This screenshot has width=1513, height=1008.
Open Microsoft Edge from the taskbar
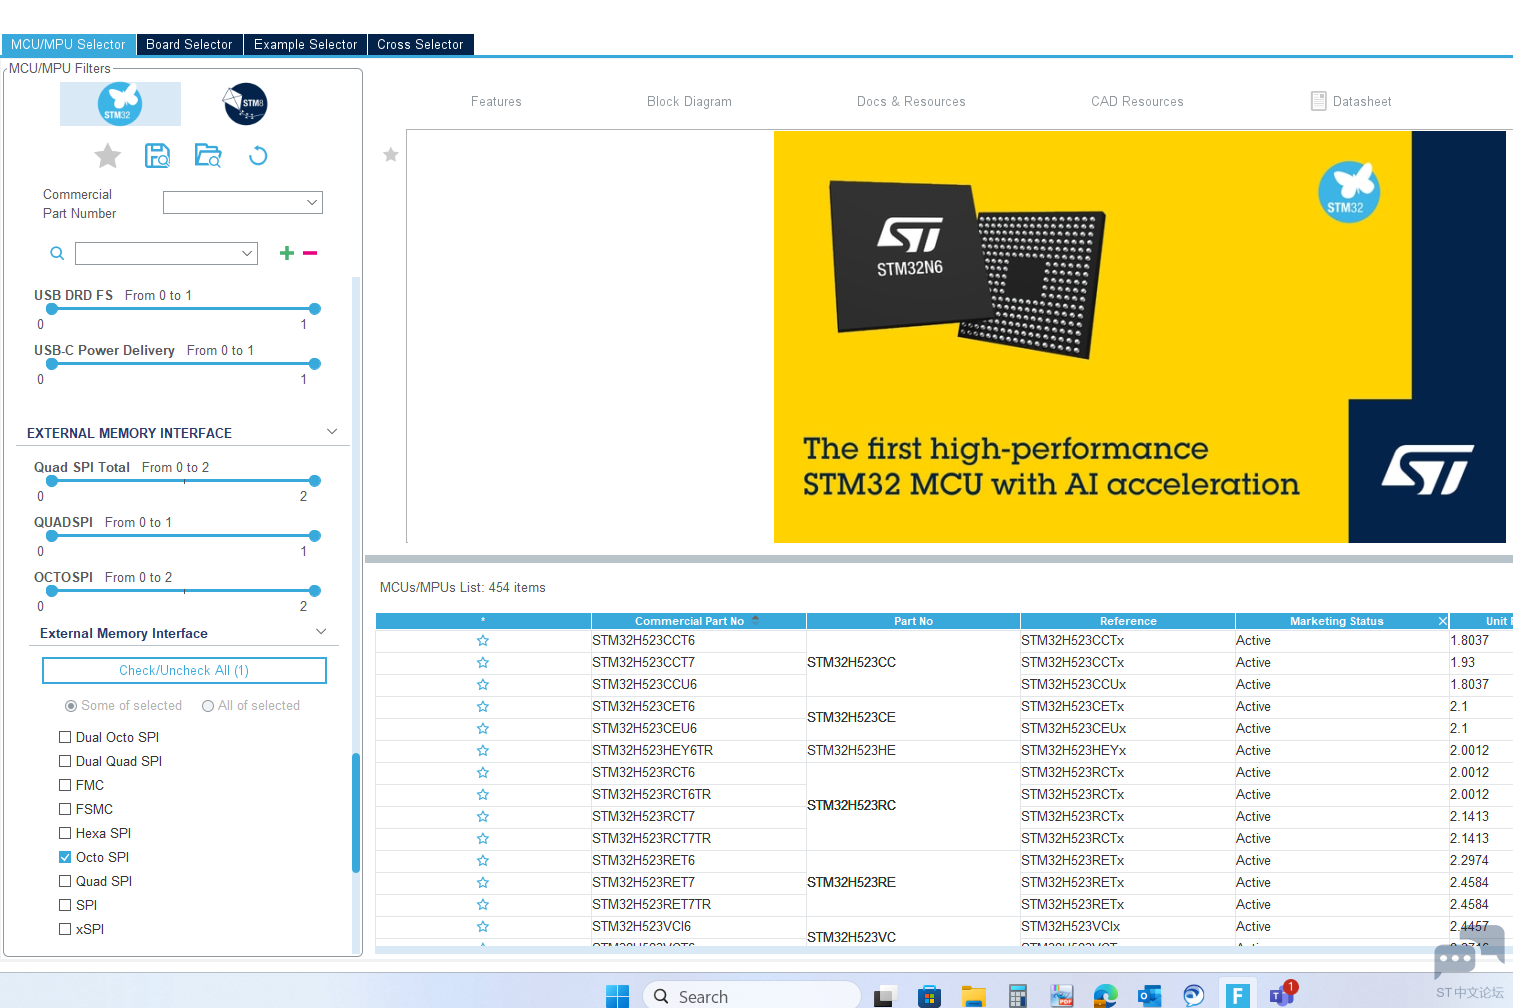click(x=1105, y=996)
